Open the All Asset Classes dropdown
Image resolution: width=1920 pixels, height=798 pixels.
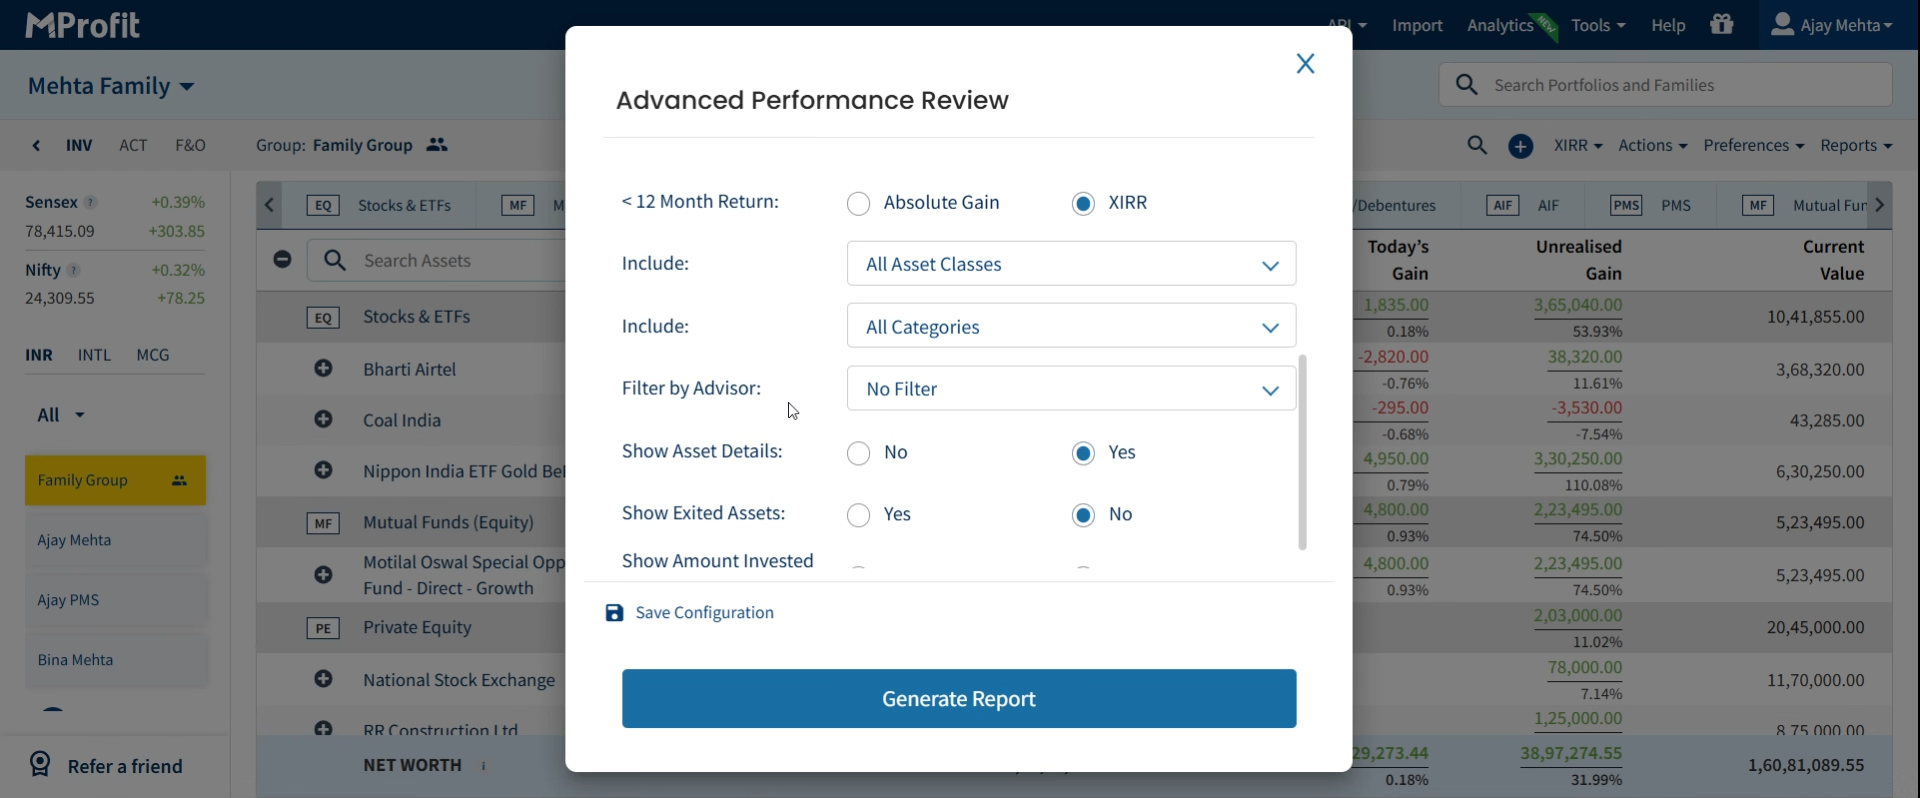[1071, 264]
